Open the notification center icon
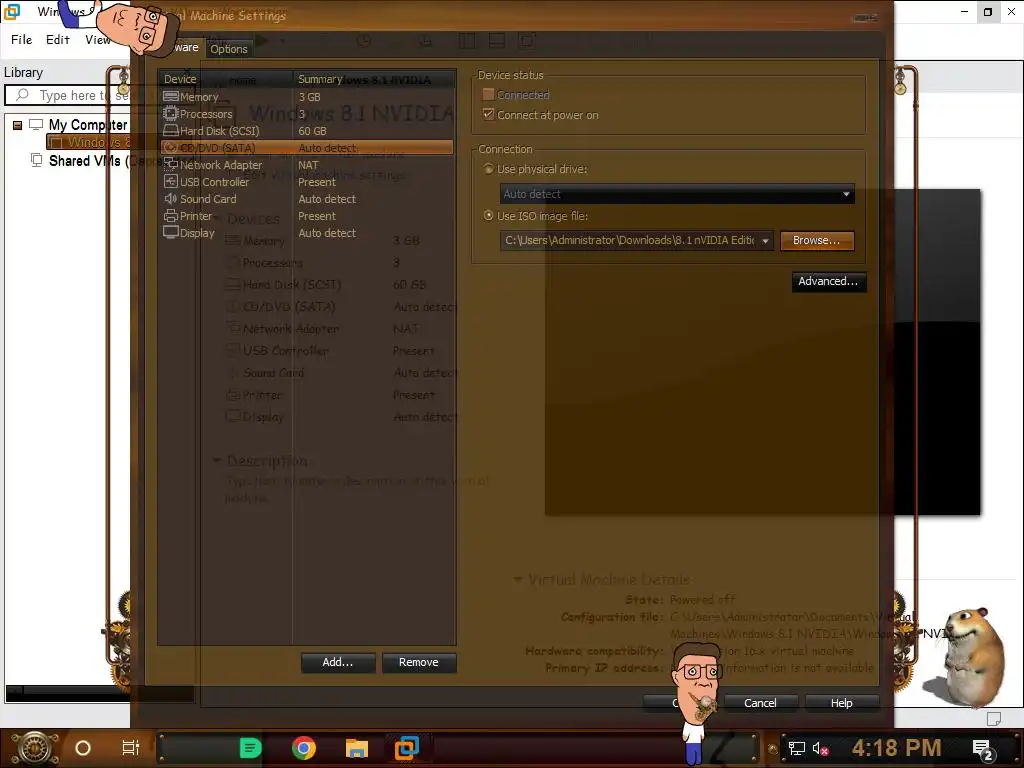 tap(982, 750)
